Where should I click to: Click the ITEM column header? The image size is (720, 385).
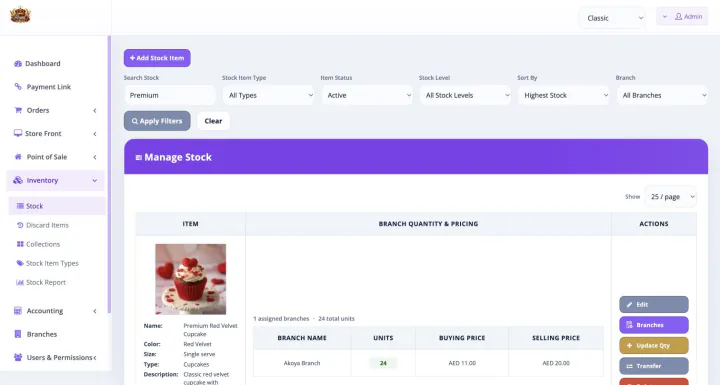click(x=191, y=224)
